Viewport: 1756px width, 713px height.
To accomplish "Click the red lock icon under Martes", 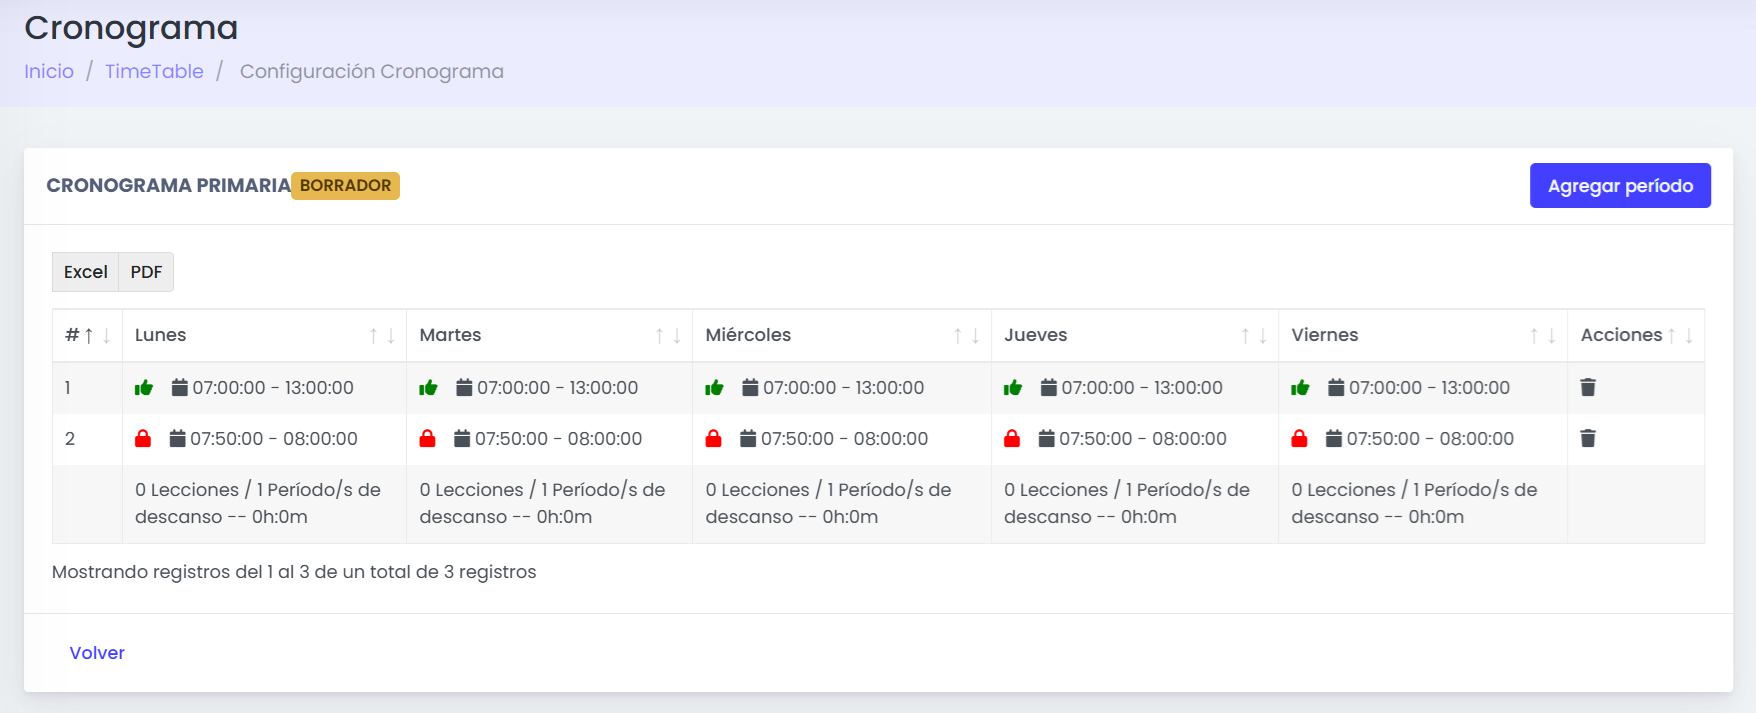I will coord(428,438).
